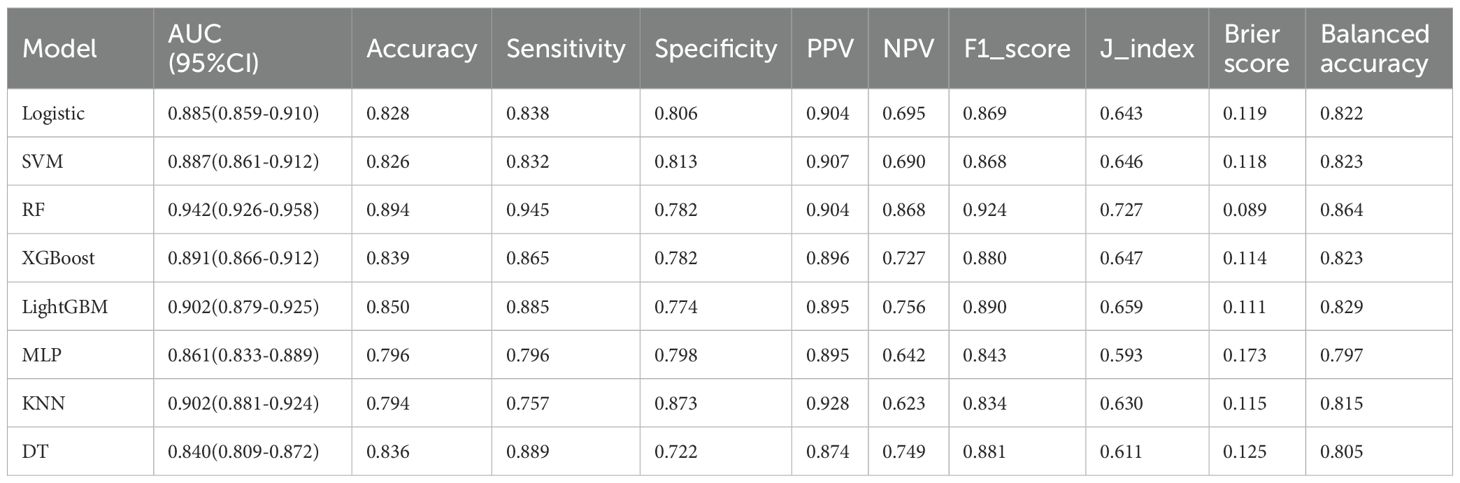Select the DT row label
This screenshot has width=1460, height=483.
coord(33,450)
